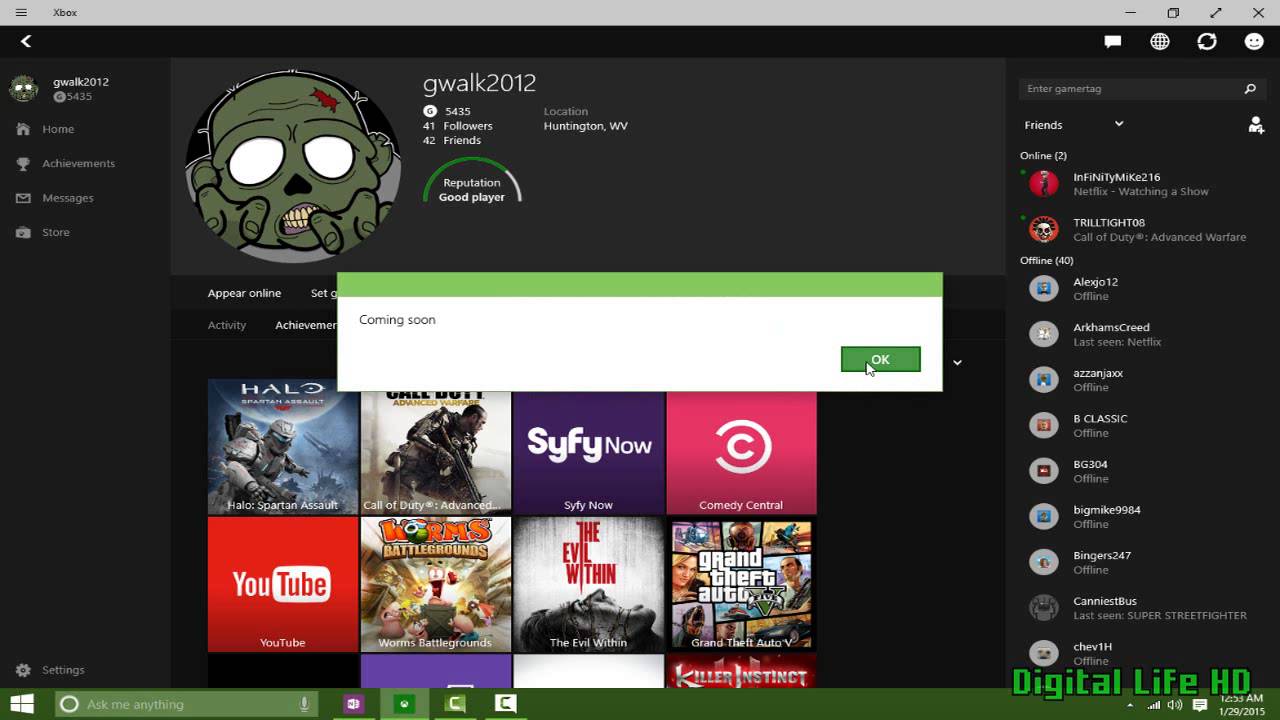The width and height of the screenshot is (1280, 720).
Task: Open the Syfy Now tile
Action: (588, 452)
